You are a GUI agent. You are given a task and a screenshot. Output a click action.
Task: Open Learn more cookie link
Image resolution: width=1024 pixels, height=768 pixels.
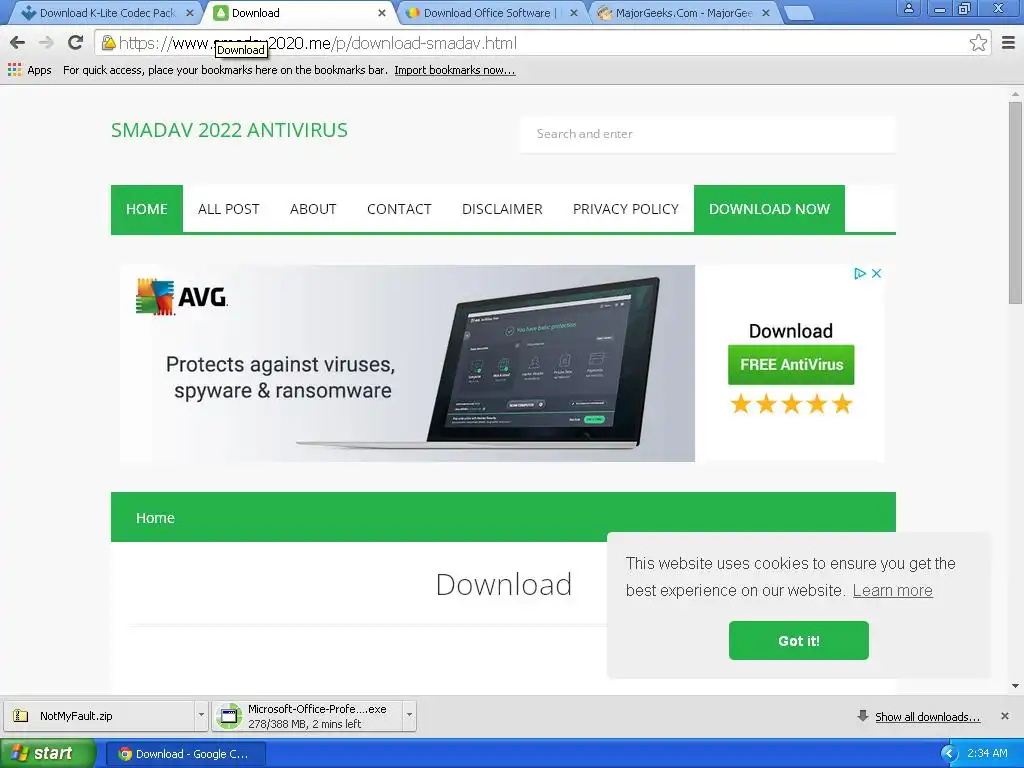892,590
